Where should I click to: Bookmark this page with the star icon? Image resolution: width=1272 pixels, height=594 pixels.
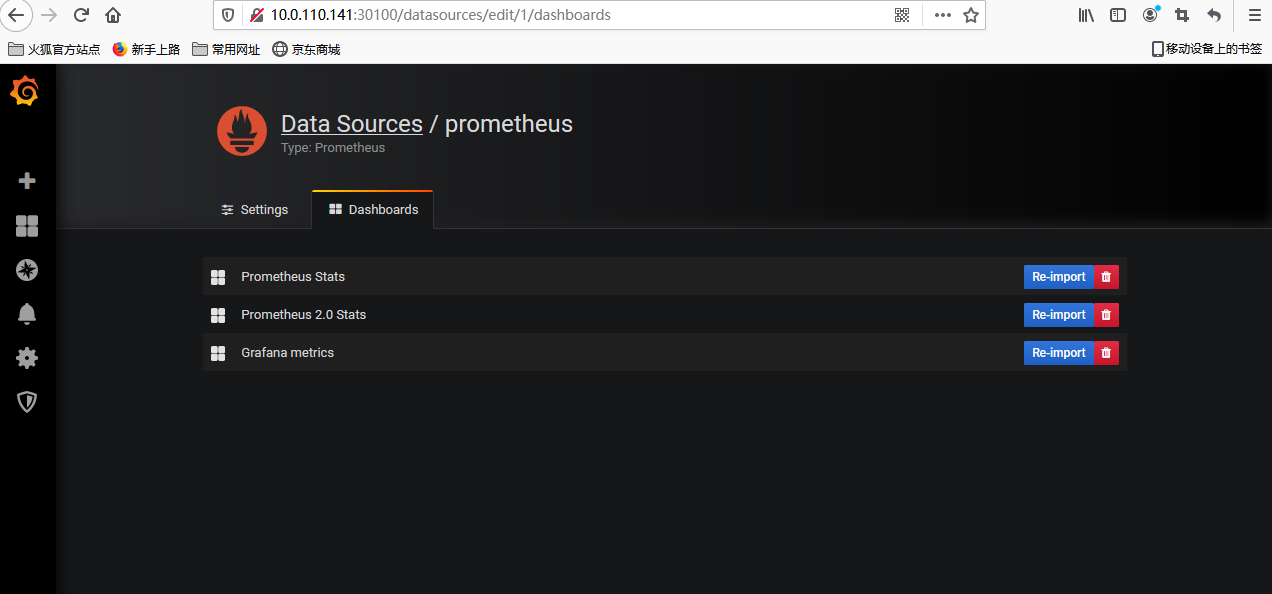970,15
